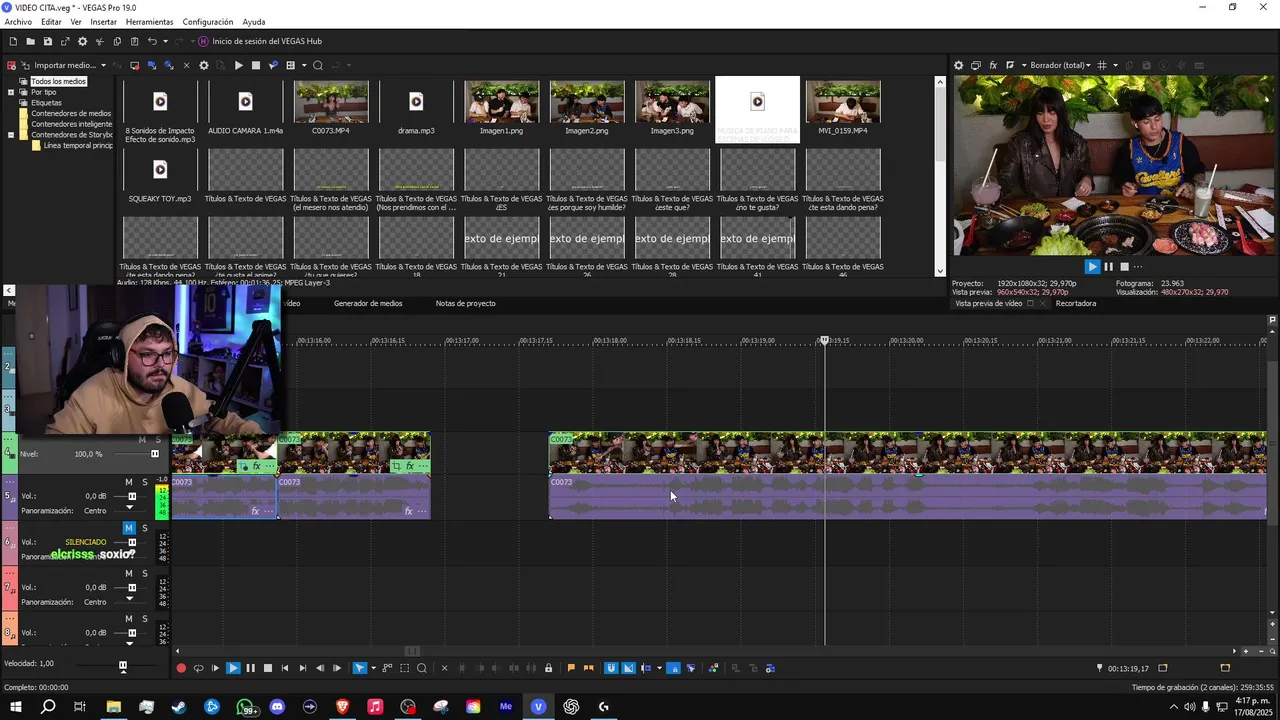Stop media preview in Project Media toolbar

(x=255, y=65)
